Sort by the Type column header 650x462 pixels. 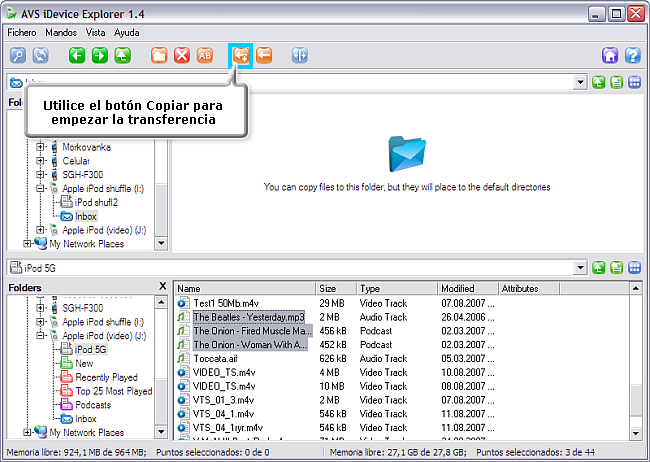coord(397,288)
